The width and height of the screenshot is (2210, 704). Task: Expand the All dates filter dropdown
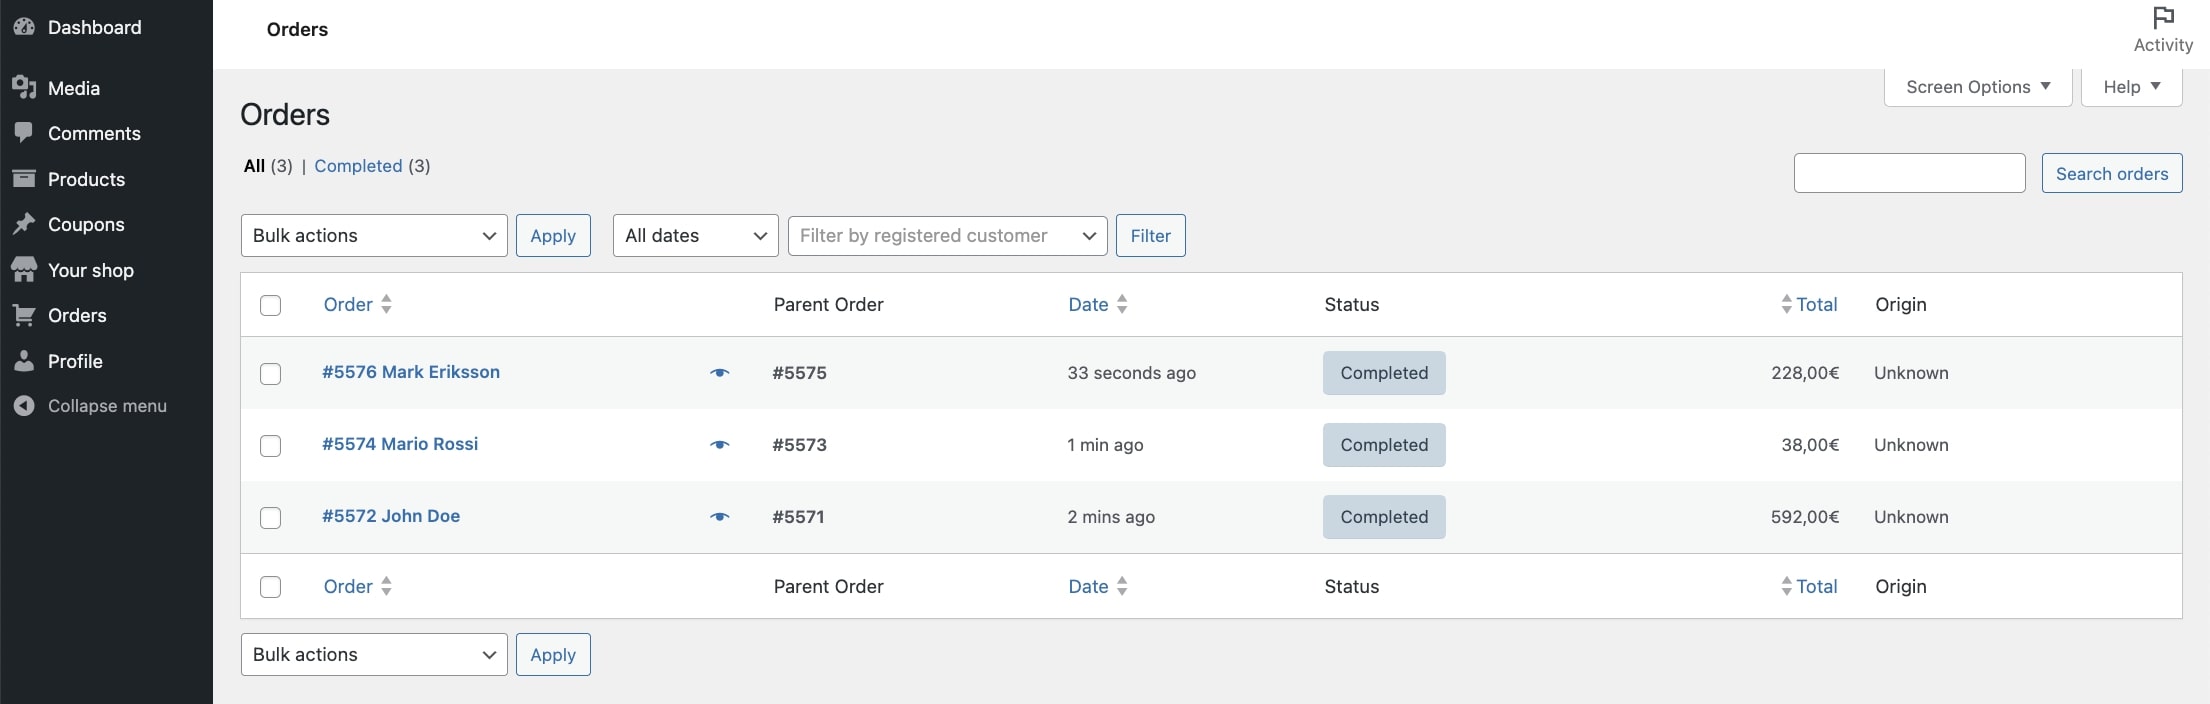[x=695, y=236]
